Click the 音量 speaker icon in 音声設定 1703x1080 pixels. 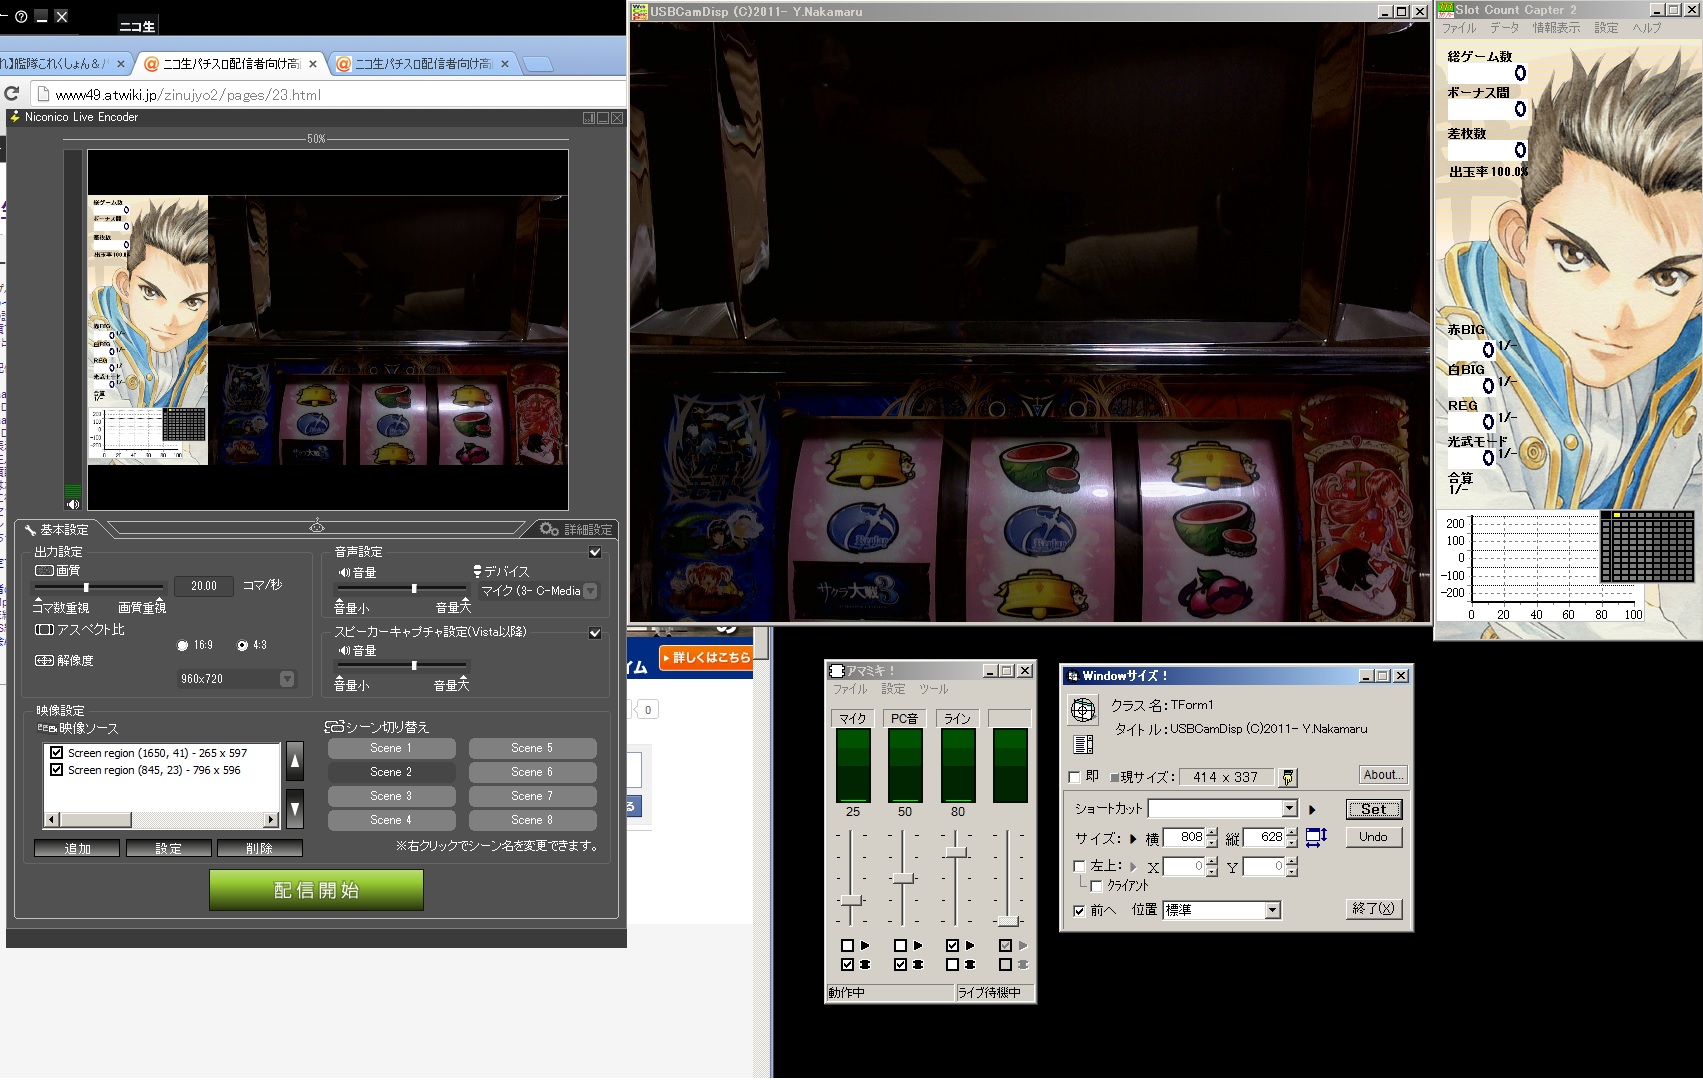(344, 572)
